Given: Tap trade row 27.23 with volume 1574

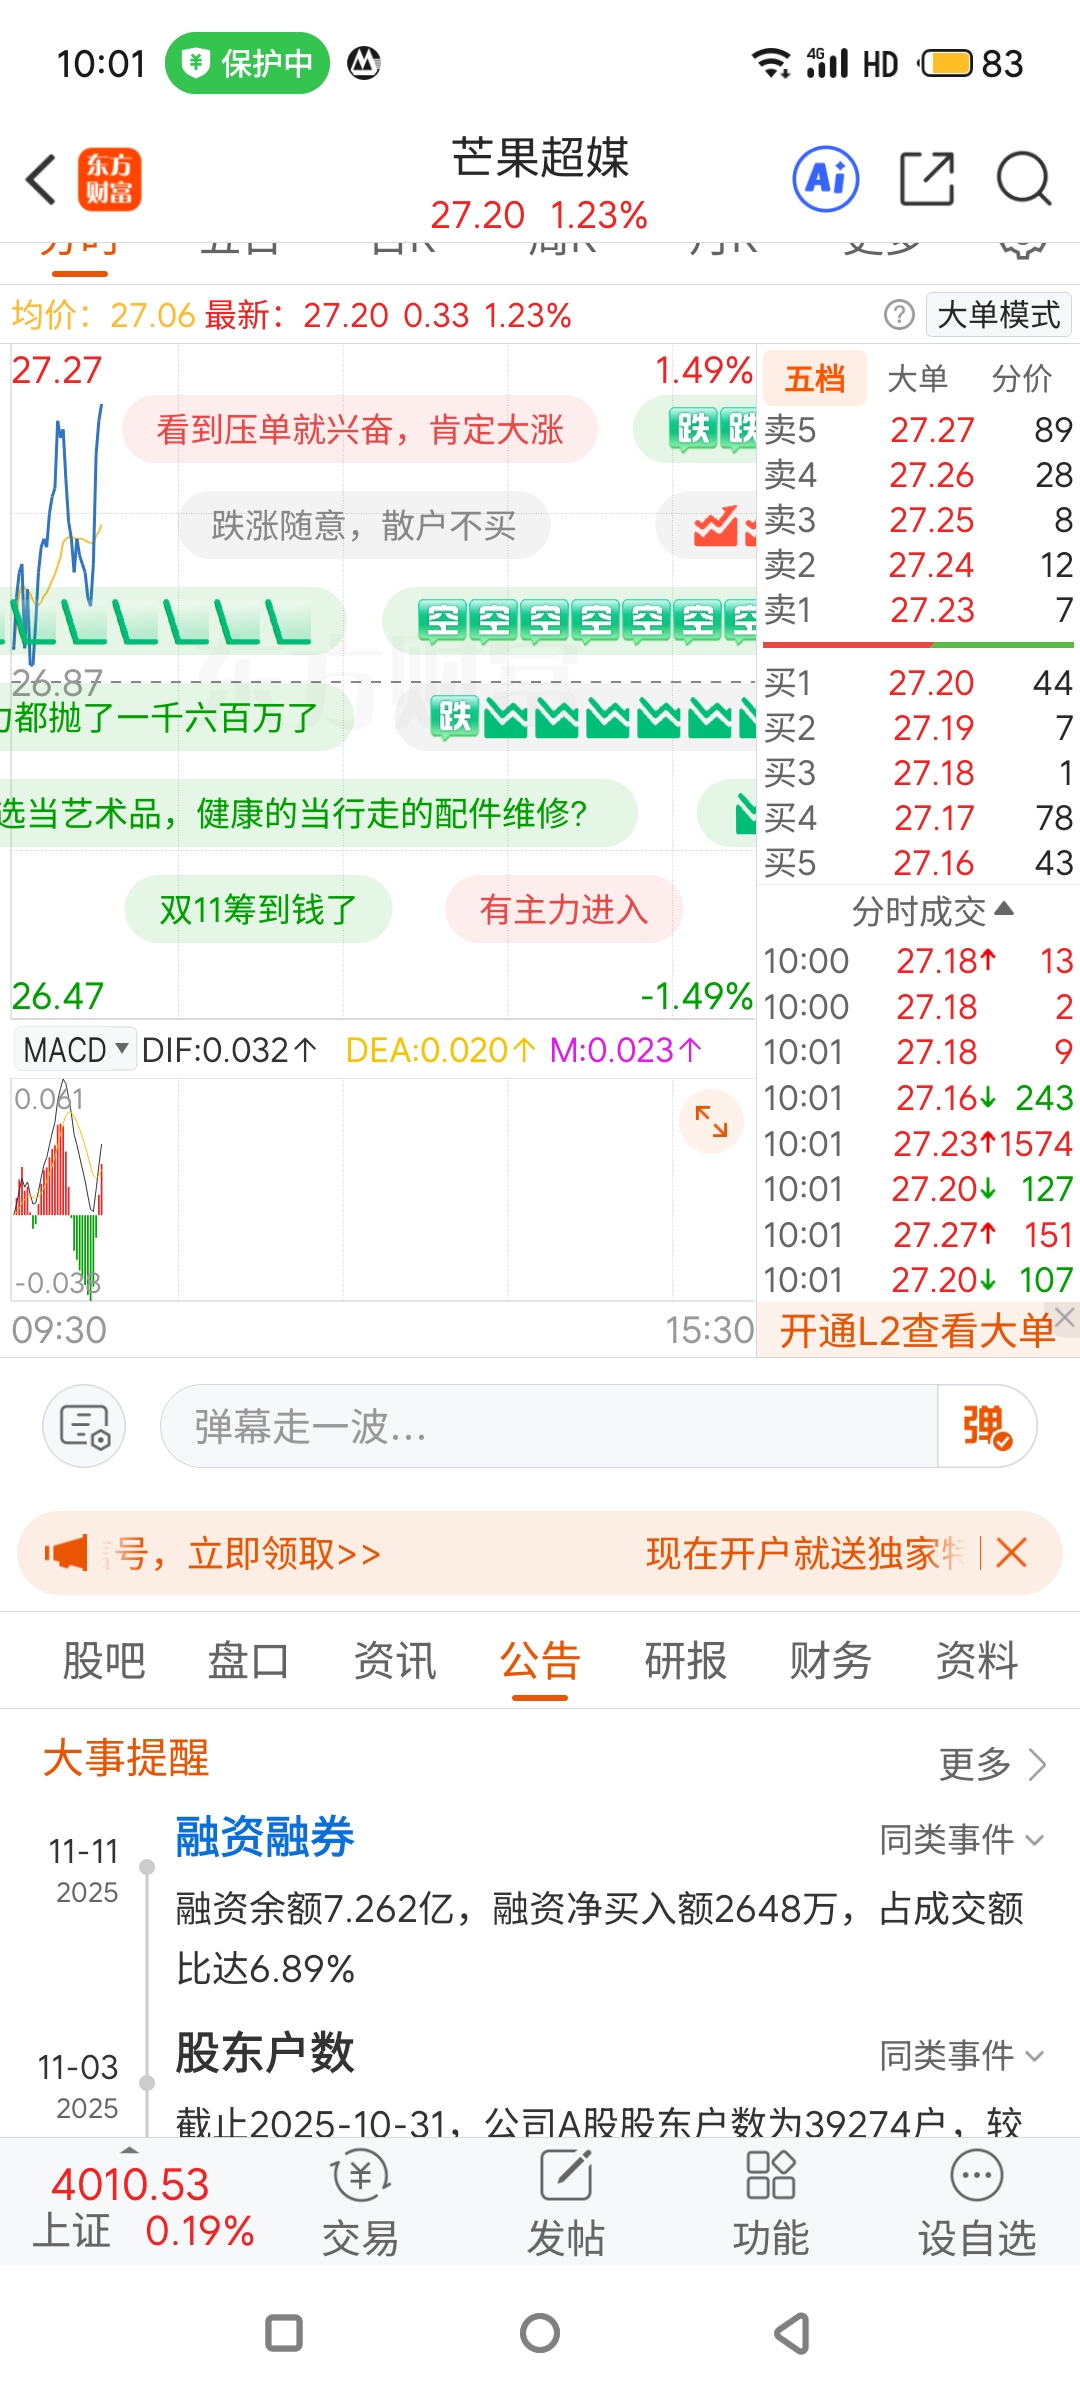Looking at the screenshot, I should click(x=918, y=1144).
